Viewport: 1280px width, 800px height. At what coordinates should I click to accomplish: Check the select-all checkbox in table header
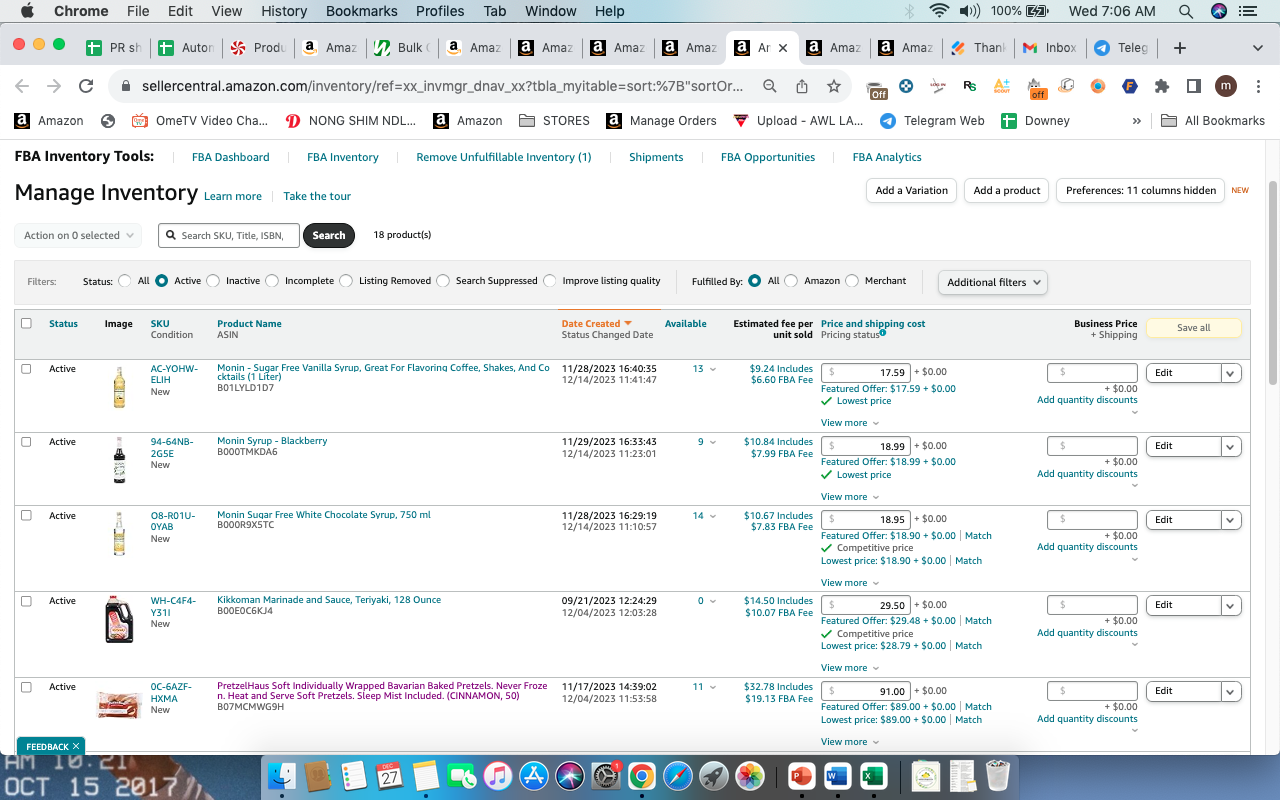(x=26, y=323)
